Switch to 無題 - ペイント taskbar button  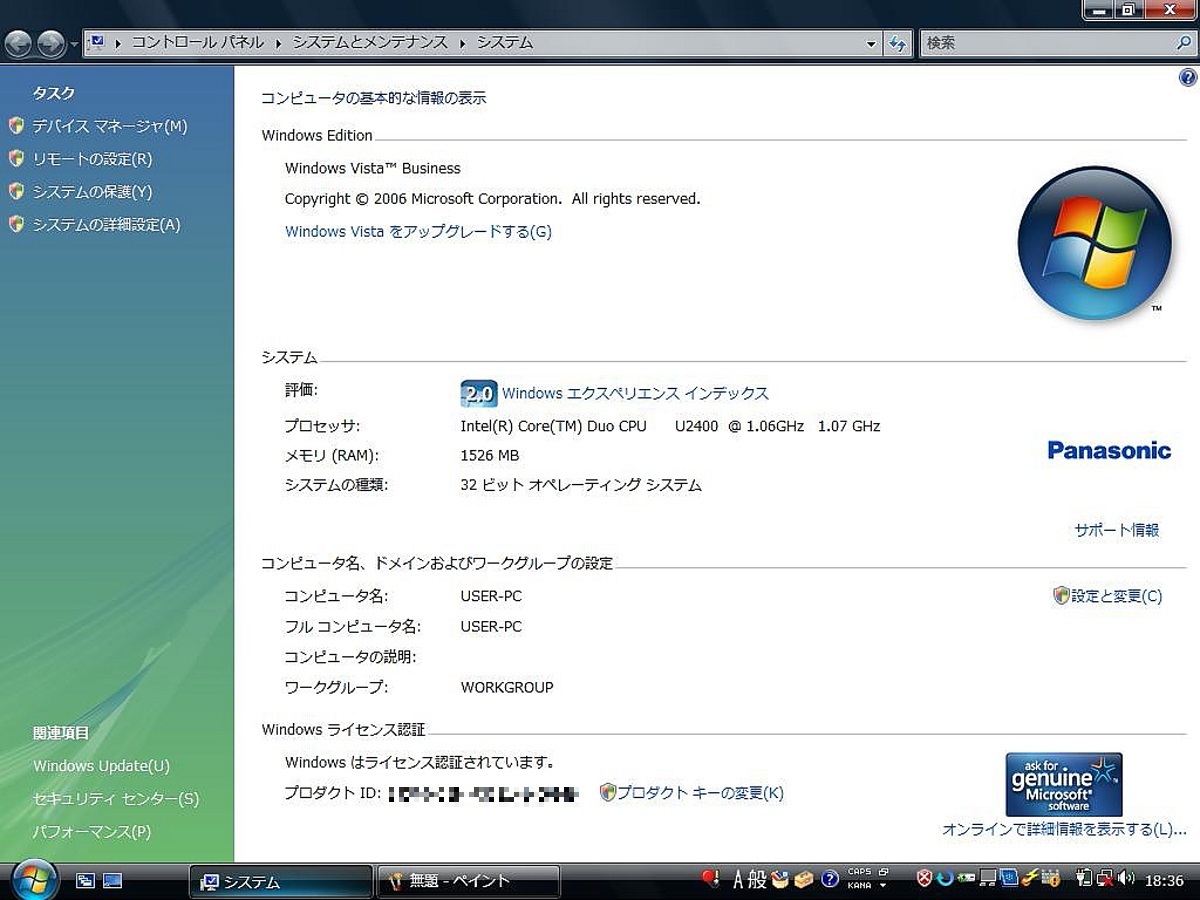pos(468,881)
